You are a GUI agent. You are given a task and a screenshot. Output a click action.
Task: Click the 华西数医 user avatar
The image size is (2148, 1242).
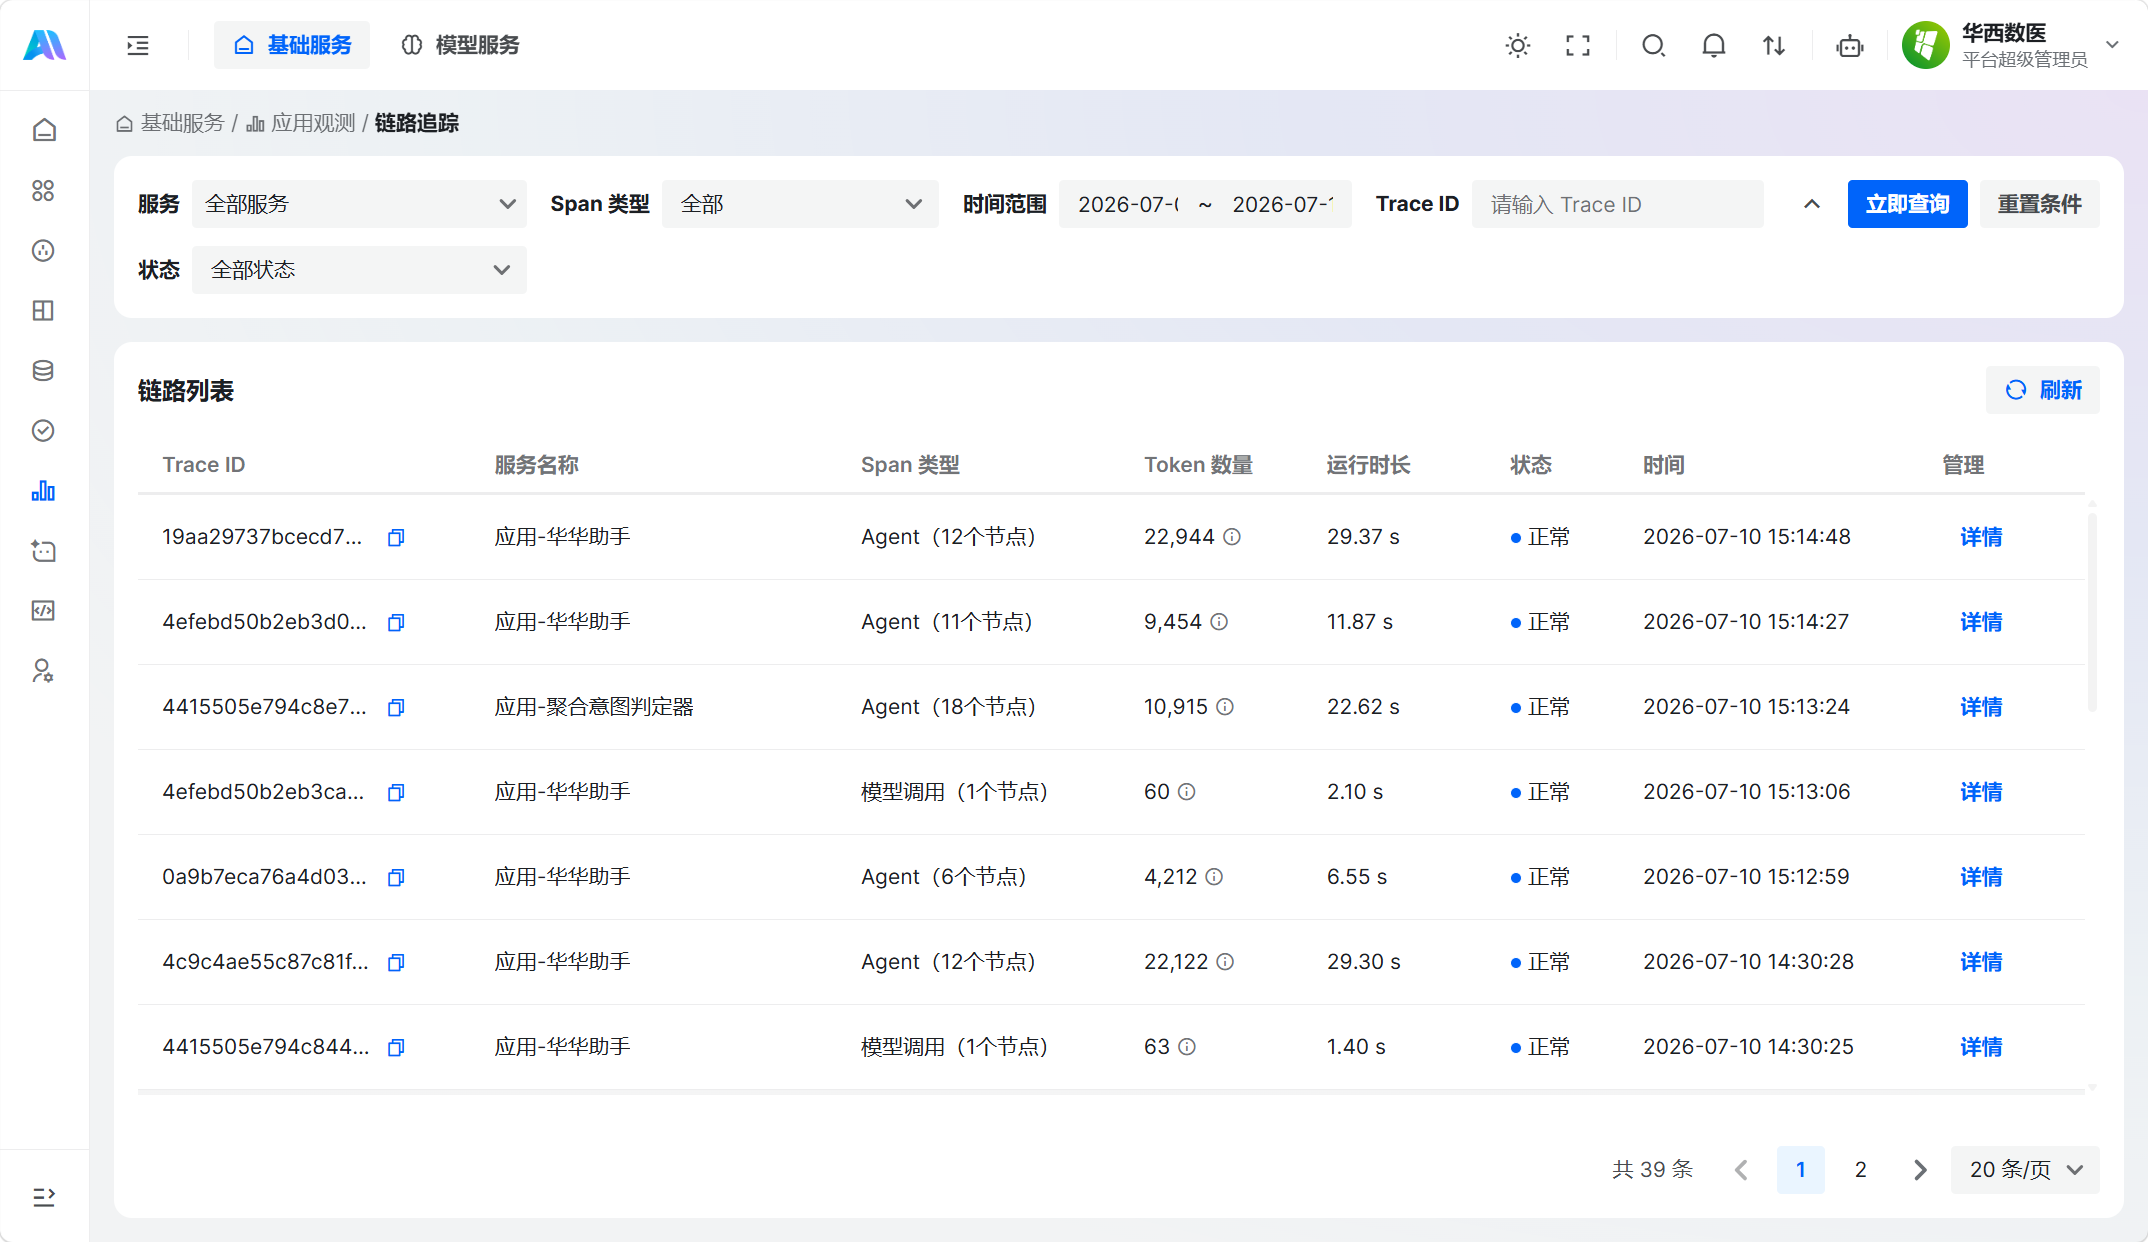click(x=1926, y=45)
